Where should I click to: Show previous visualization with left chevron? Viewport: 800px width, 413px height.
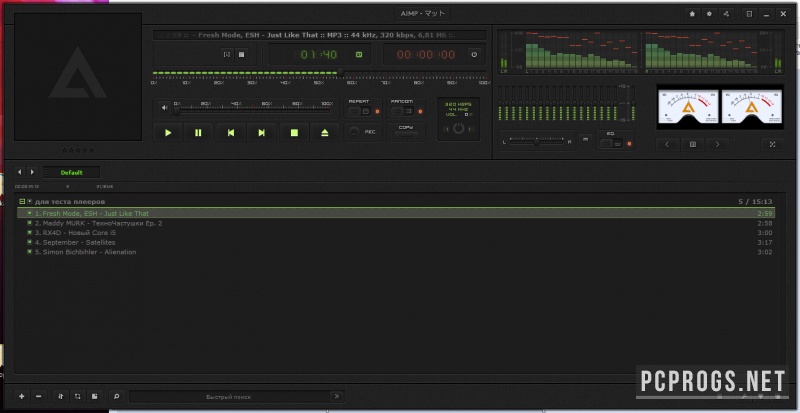point(667,144)
